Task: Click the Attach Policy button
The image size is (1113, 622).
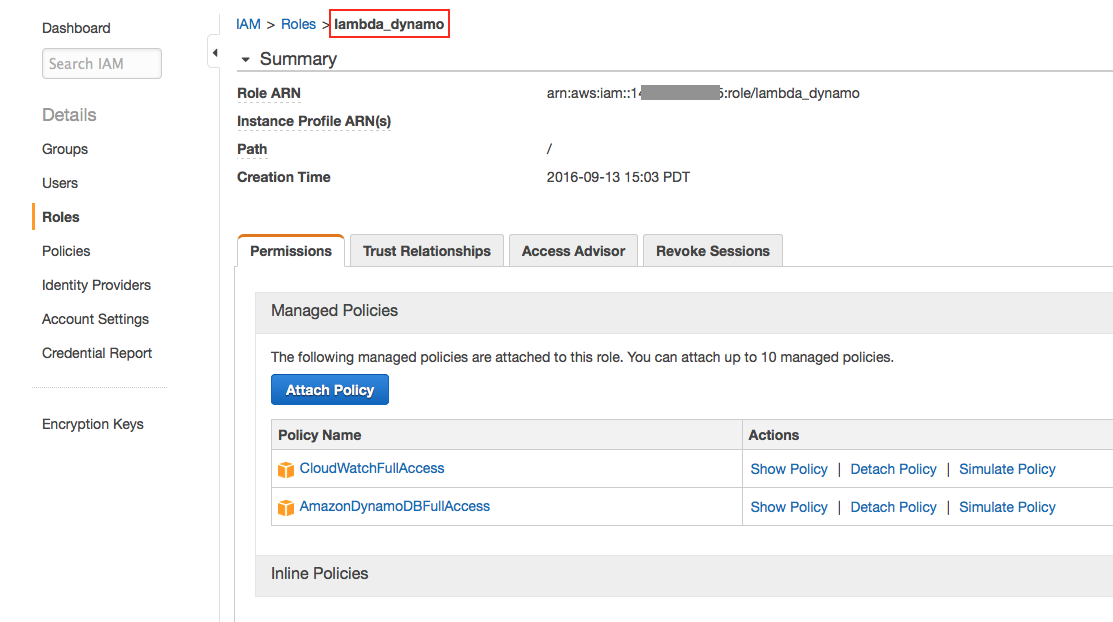Action: (x=329, y=390)
